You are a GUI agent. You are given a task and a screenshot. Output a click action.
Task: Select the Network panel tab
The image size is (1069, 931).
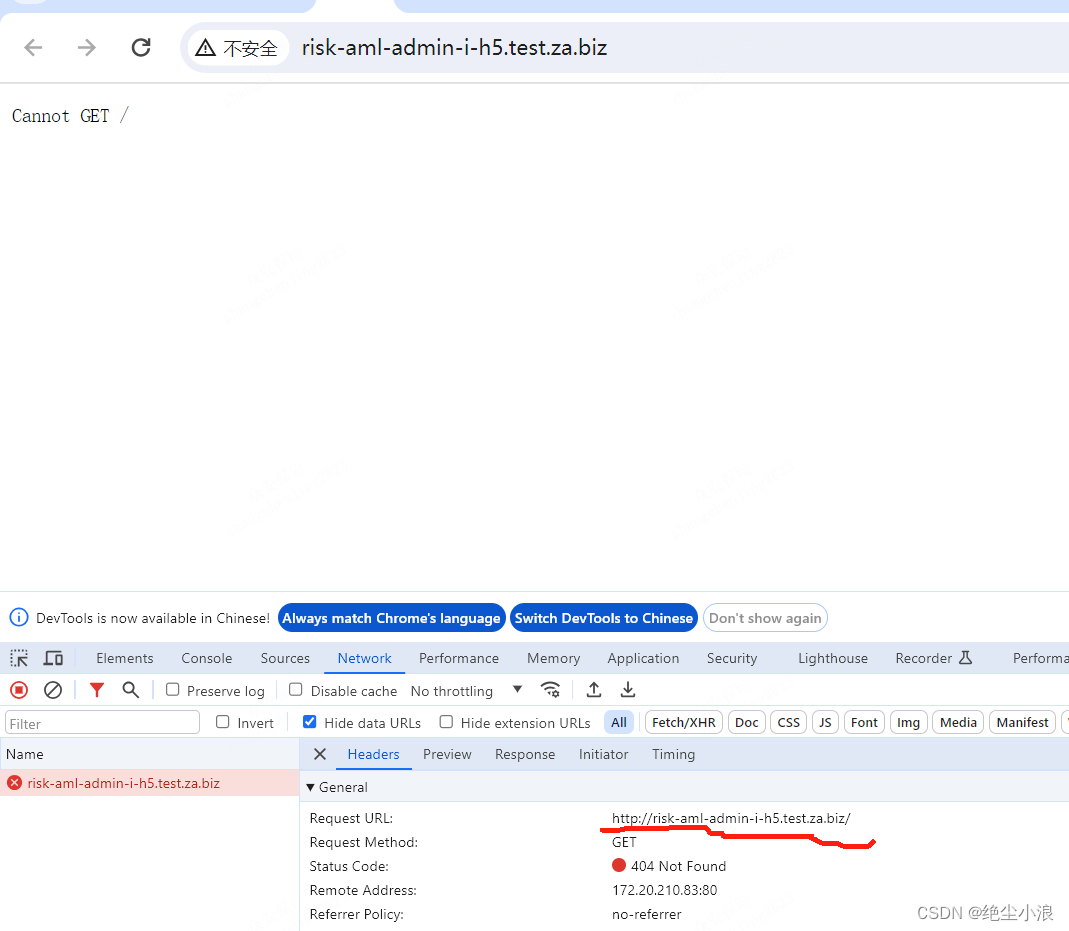pos(365,658)
